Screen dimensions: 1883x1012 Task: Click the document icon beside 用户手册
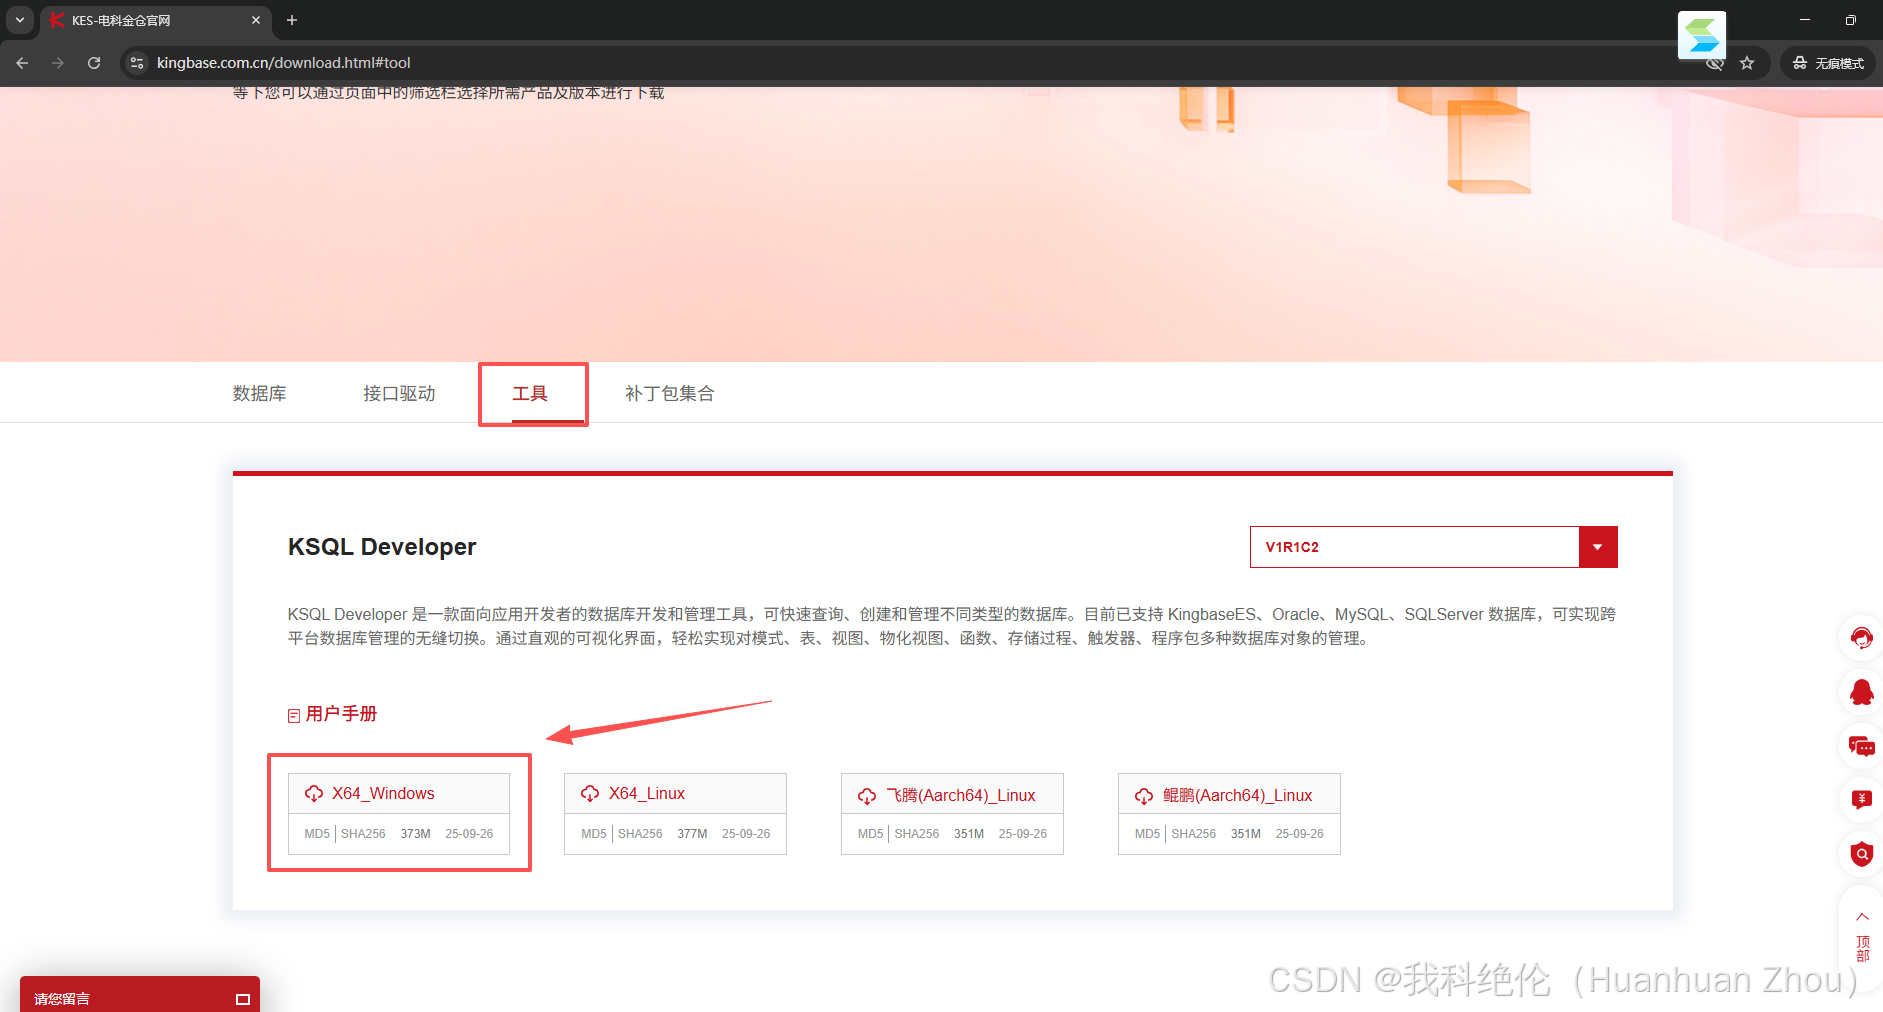point(294,716)
